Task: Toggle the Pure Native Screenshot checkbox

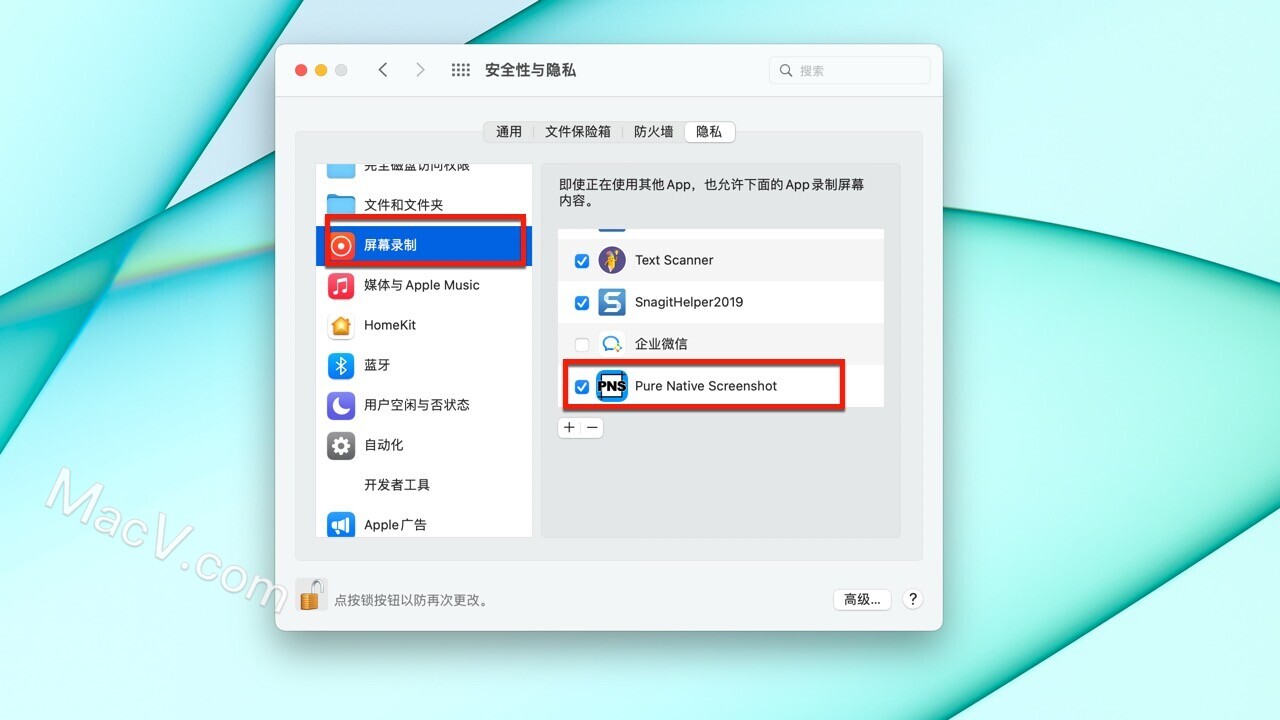Action: click(582, 386)
